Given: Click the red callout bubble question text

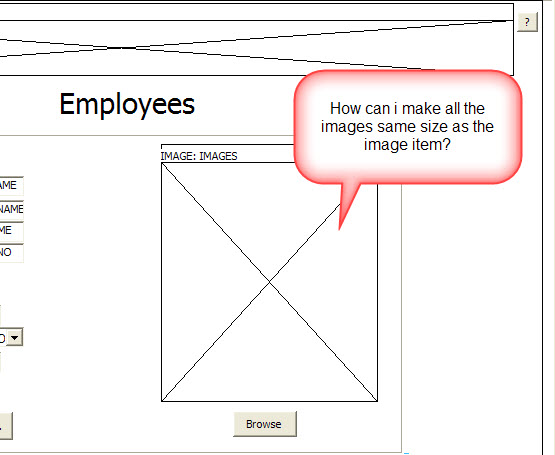Looking at the screenshot, I should coord(407,126).
